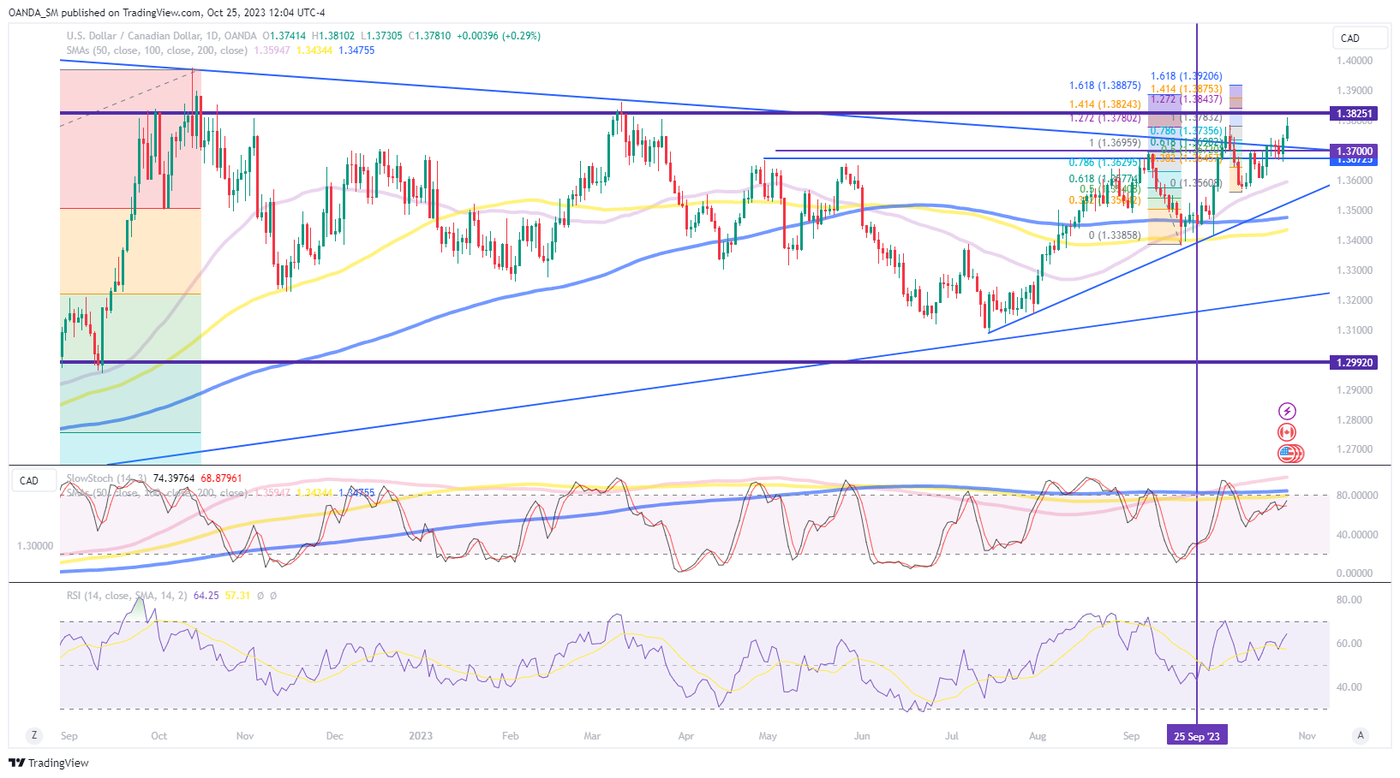The image size is (1400, 778).
Task: Open the CAD label in the SlowStoch pane
Action: click(x=30, y=481)
